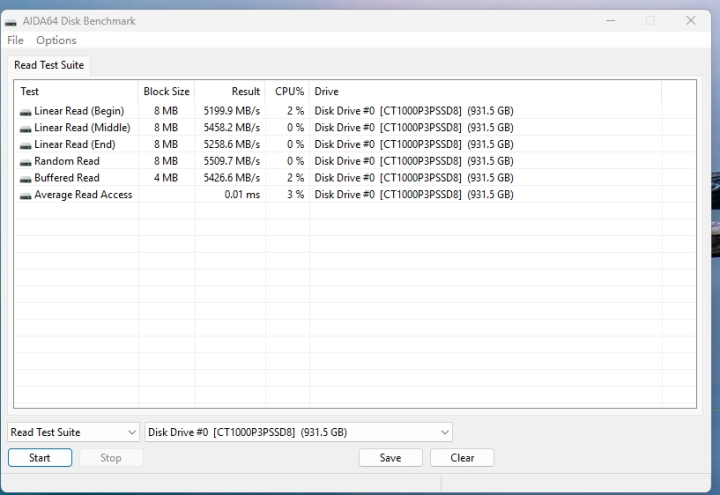Viewport: 720px width, 495px height.
Task: Click the 0.01 ms access time value
Action: click(242, 195)
